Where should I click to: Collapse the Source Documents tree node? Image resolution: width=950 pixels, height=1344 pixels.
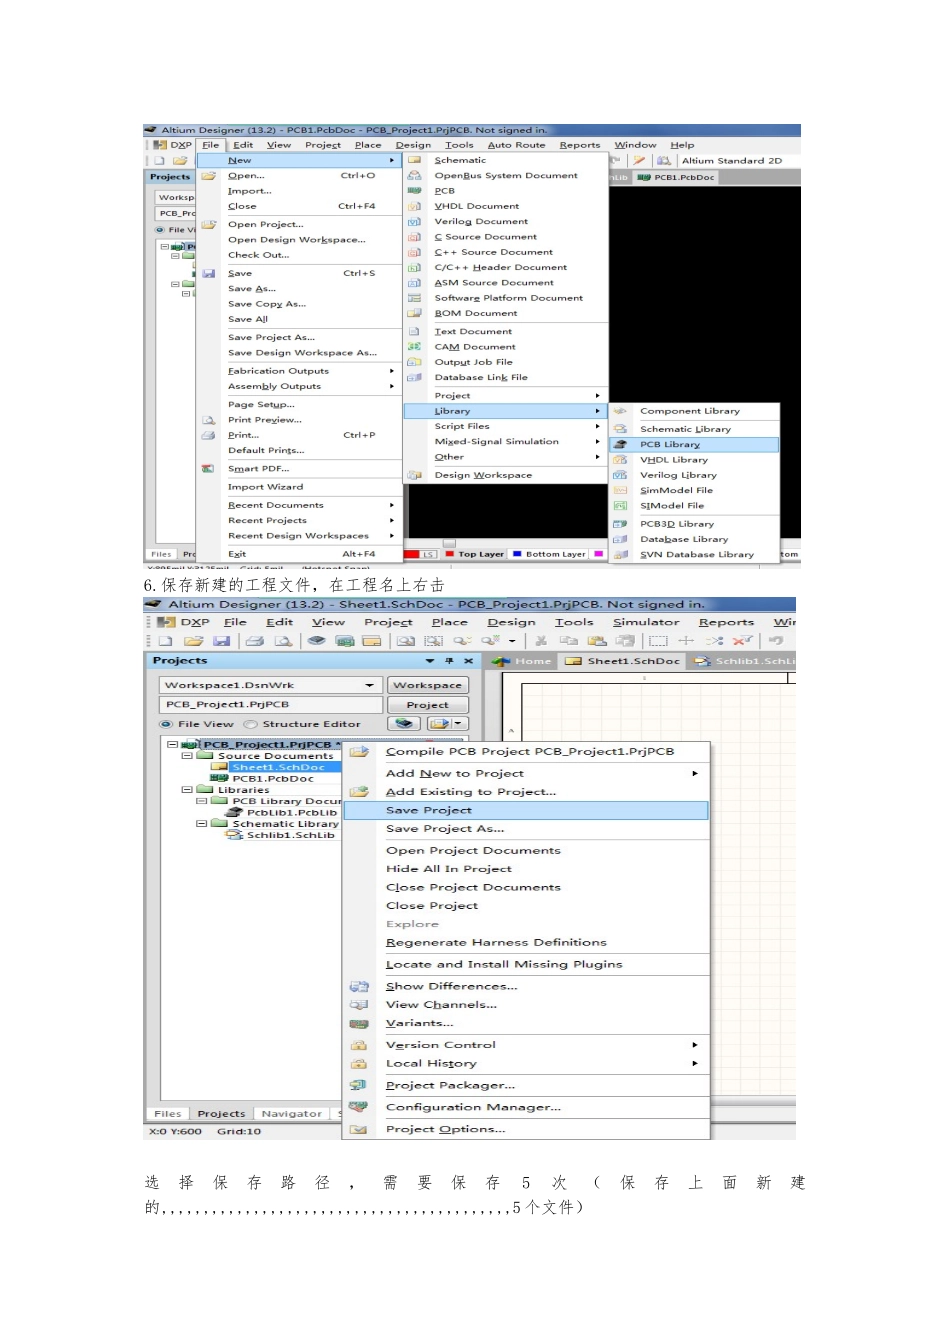coord(187,756)
